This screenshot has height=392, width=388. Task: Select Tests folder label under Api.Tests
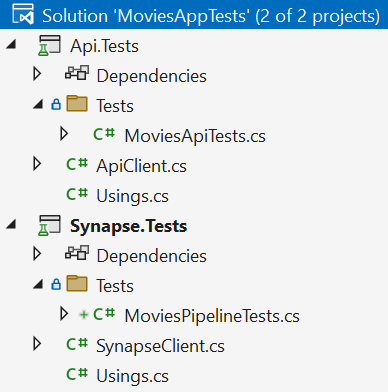115,106
